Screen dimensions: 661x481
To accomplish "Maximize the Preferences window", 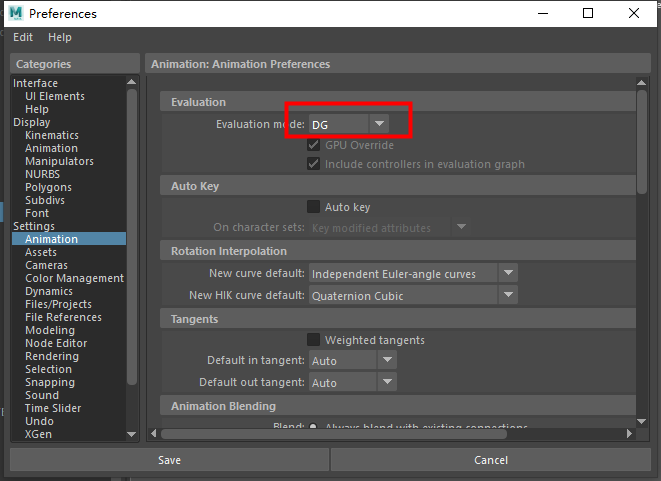I will (588, 13).
